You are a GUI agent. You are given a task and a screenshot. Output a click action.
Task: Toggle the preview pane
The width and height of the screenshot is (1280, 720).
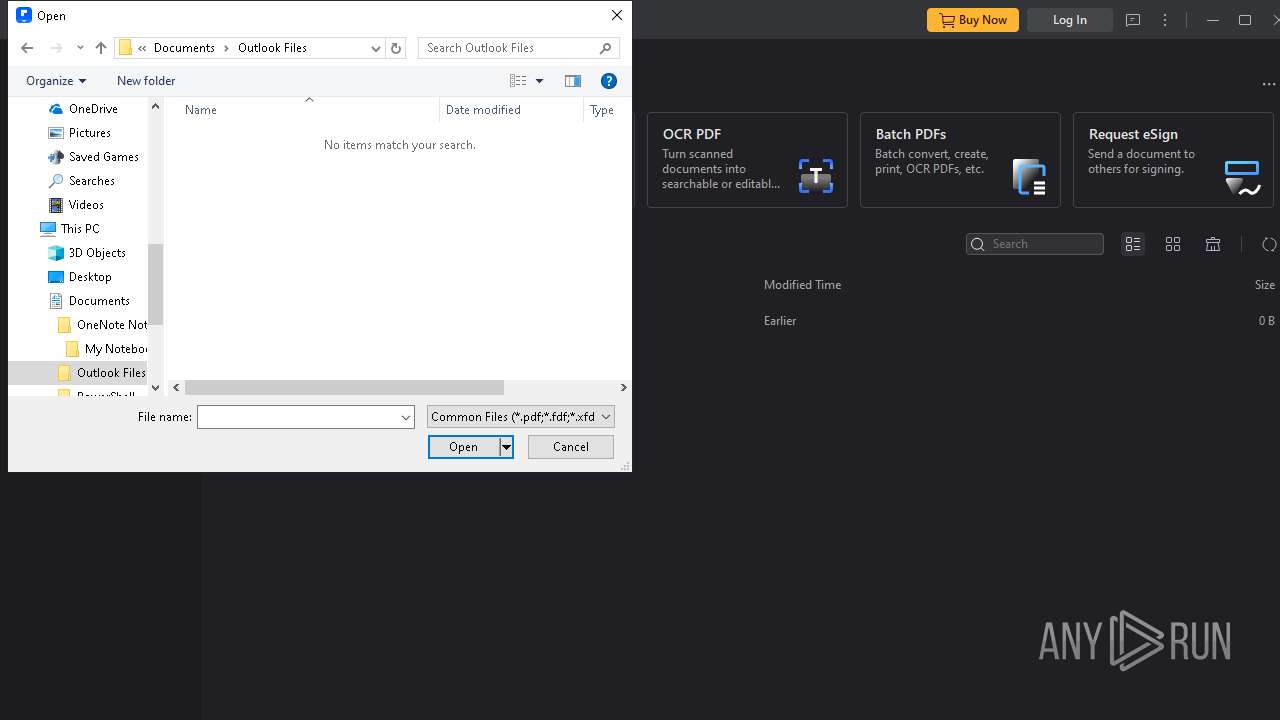tap(573, 81)
